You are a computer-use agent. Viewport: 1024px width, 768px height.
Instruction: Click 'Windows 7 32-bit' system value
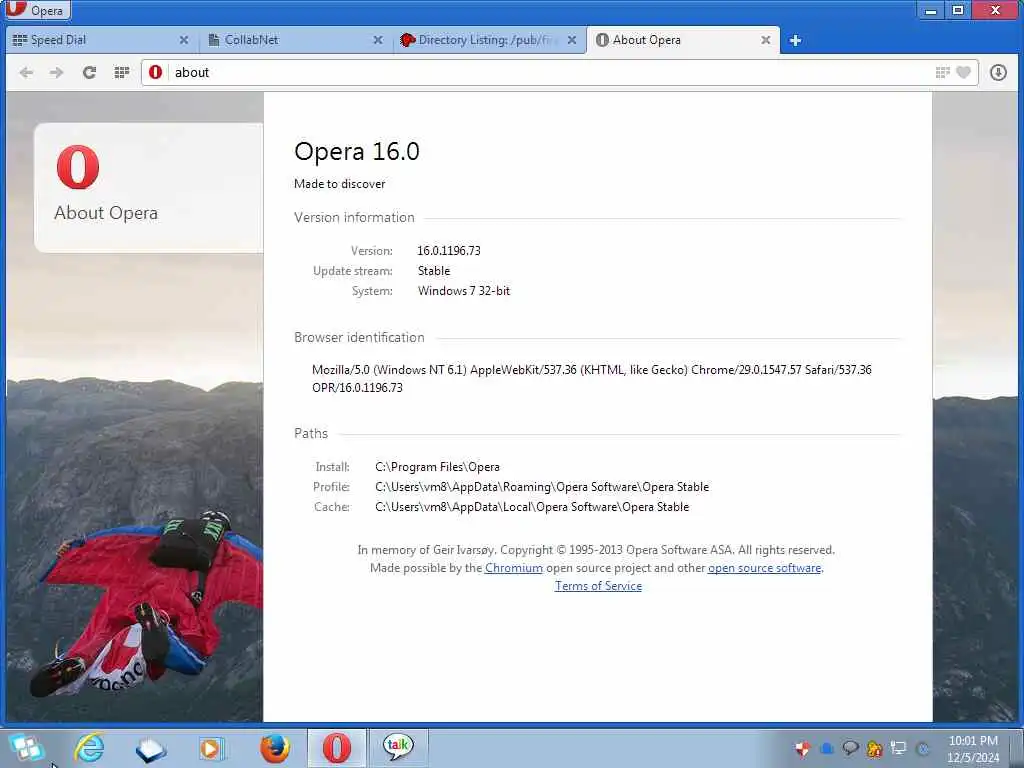(x=464, y=291)
